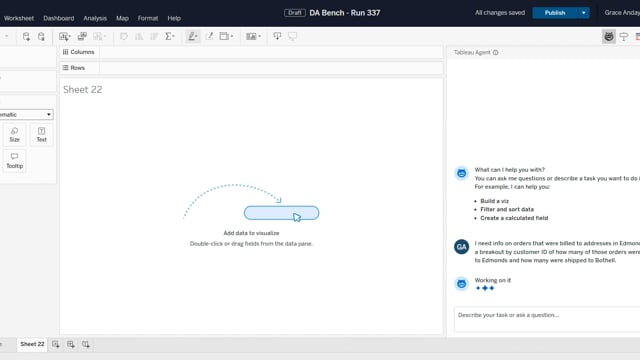Click the Rows shelf
This screenshot has height=360, width=640.
click(251, 68)
